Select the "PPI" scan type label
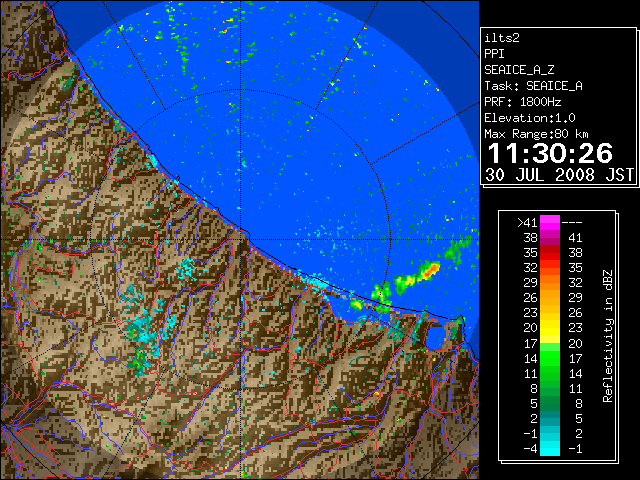640x480 pixels. tap(494, 54)
